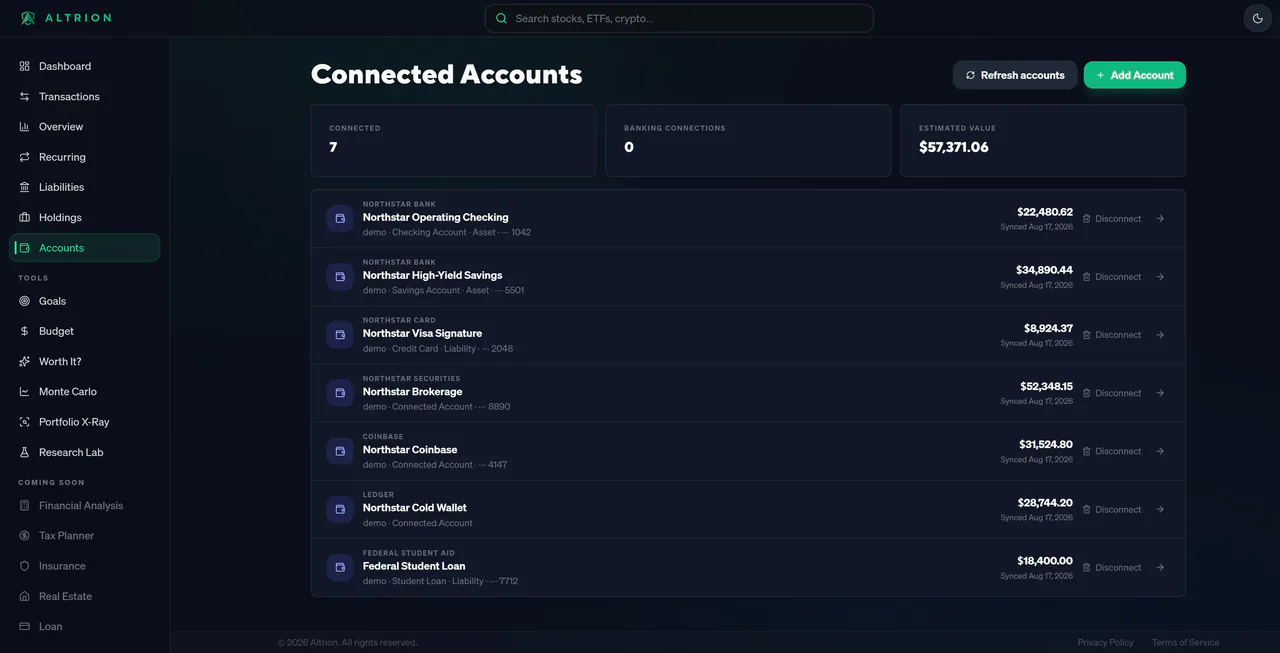Click the $34,890.44 balance
1280x653 pixels.
point(1044,270)
